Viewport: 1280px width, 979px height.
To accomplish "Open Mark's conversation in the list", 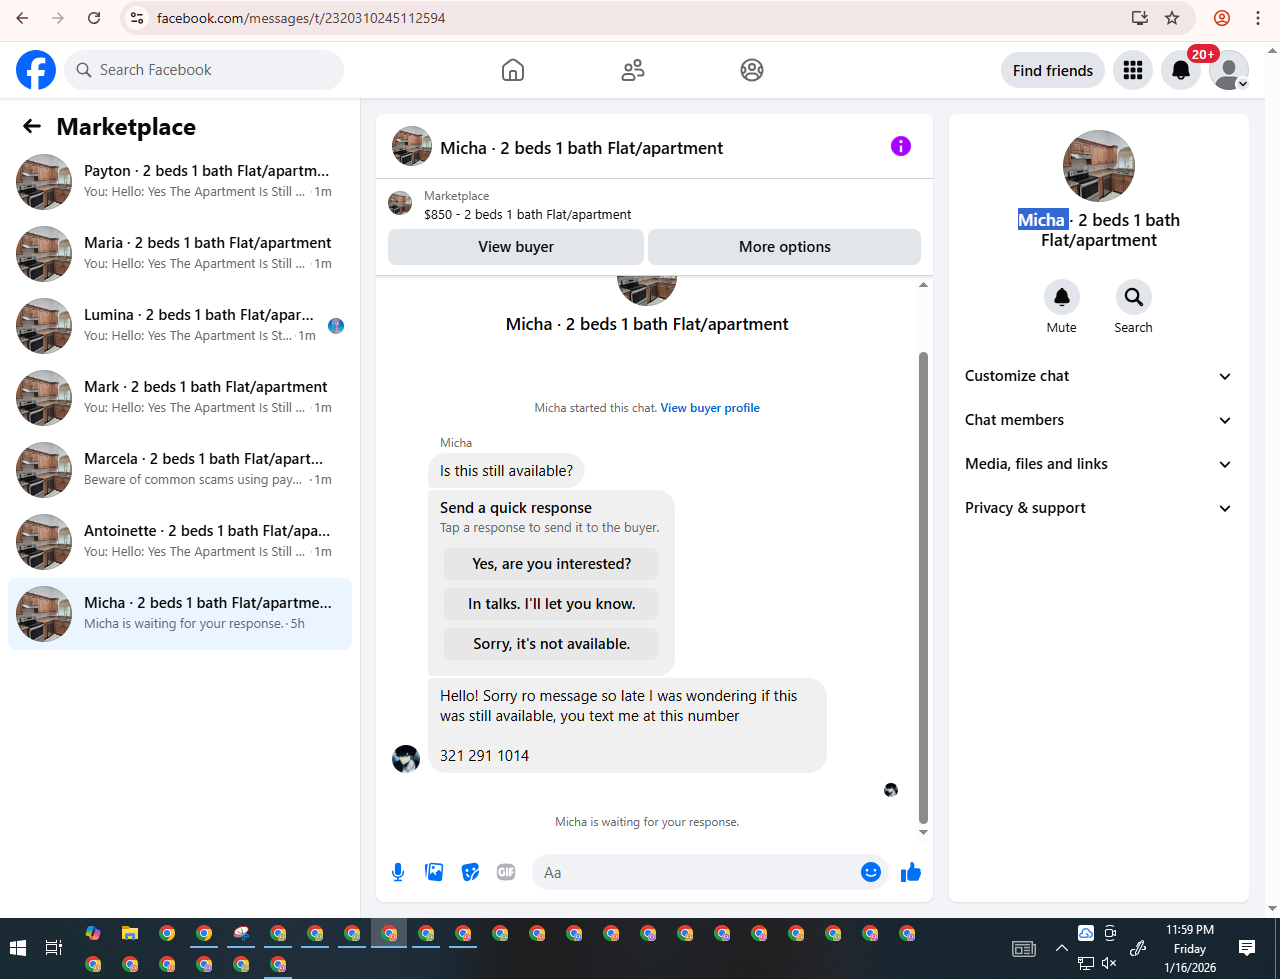I will (x=180, y=398).
